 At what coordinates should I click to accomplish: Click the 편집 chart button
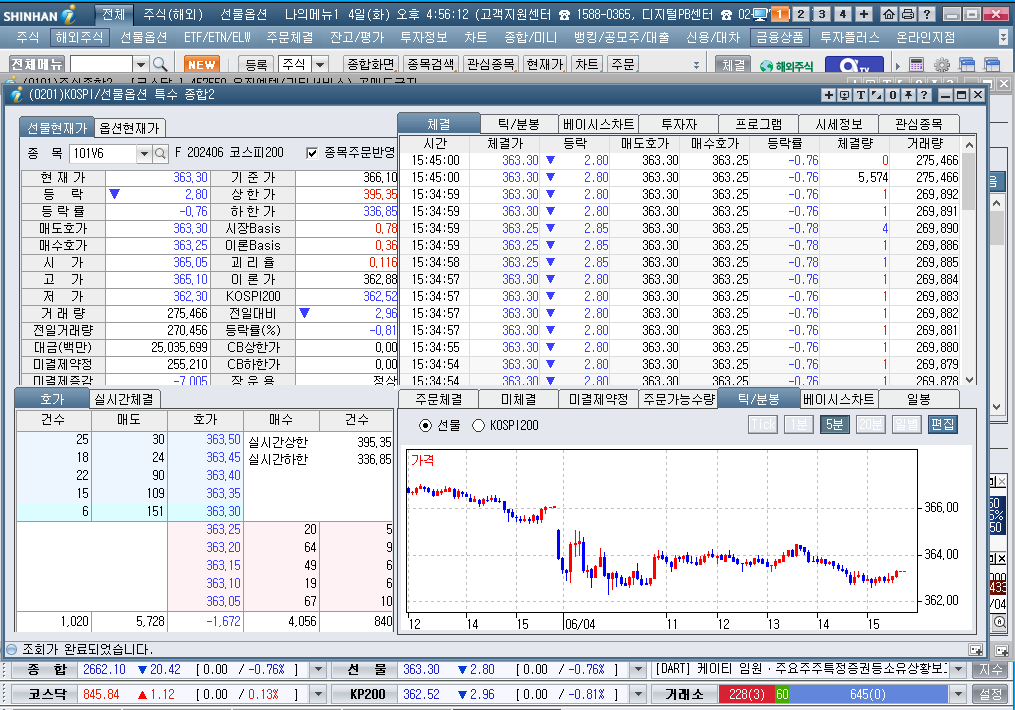click(x=942, y=425)
